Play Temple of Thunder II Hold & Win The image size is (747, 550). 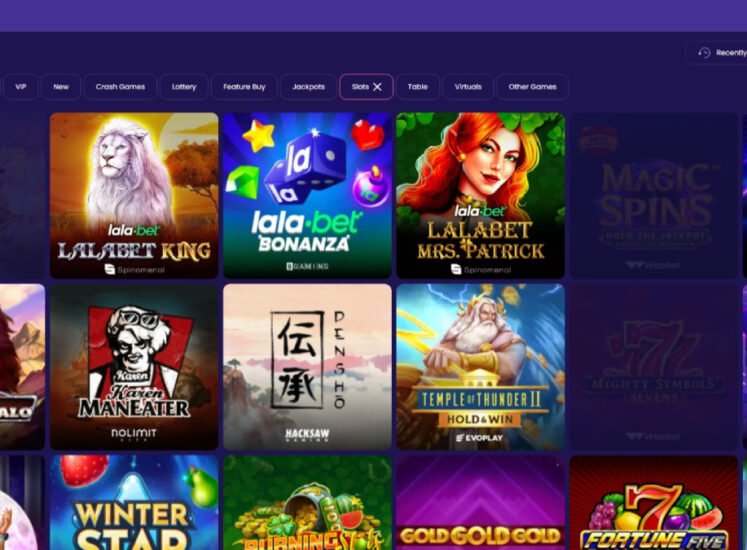(x=481, y=367)
